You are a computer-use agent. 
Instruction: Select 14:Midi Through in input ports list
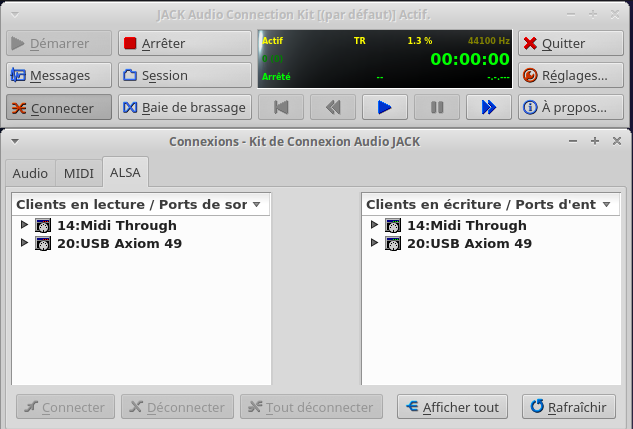[466, 225]
